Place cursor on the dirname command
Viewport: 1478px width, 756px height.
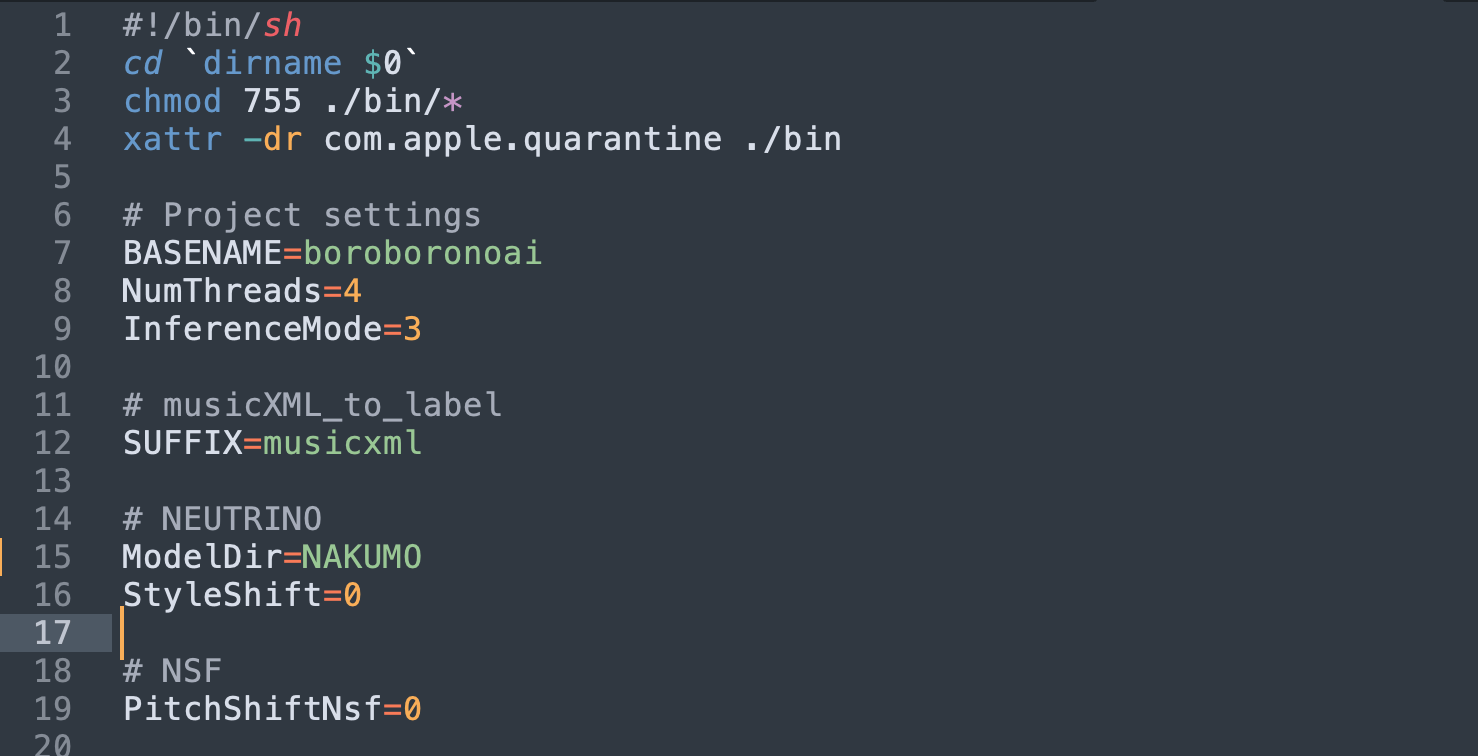(272, 63)
